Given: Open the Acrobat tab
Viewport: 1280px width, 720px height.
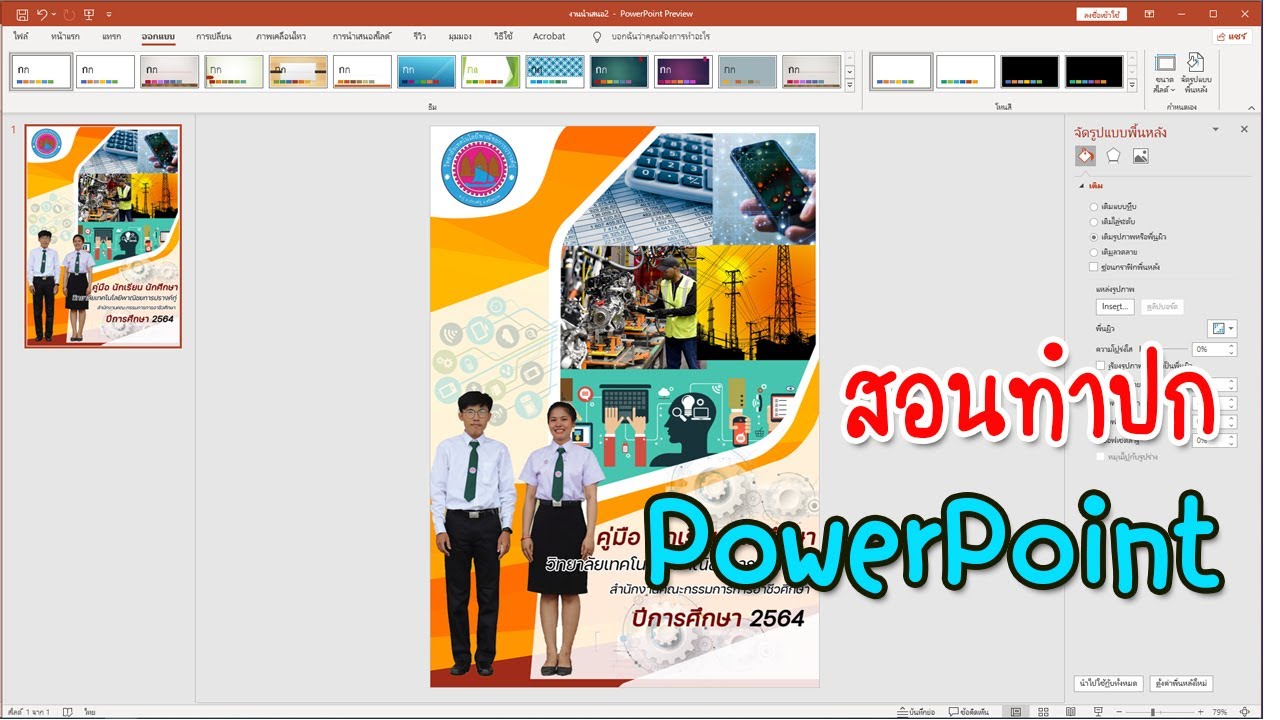Looking at the screenshot, I should (x=549, y=36).
